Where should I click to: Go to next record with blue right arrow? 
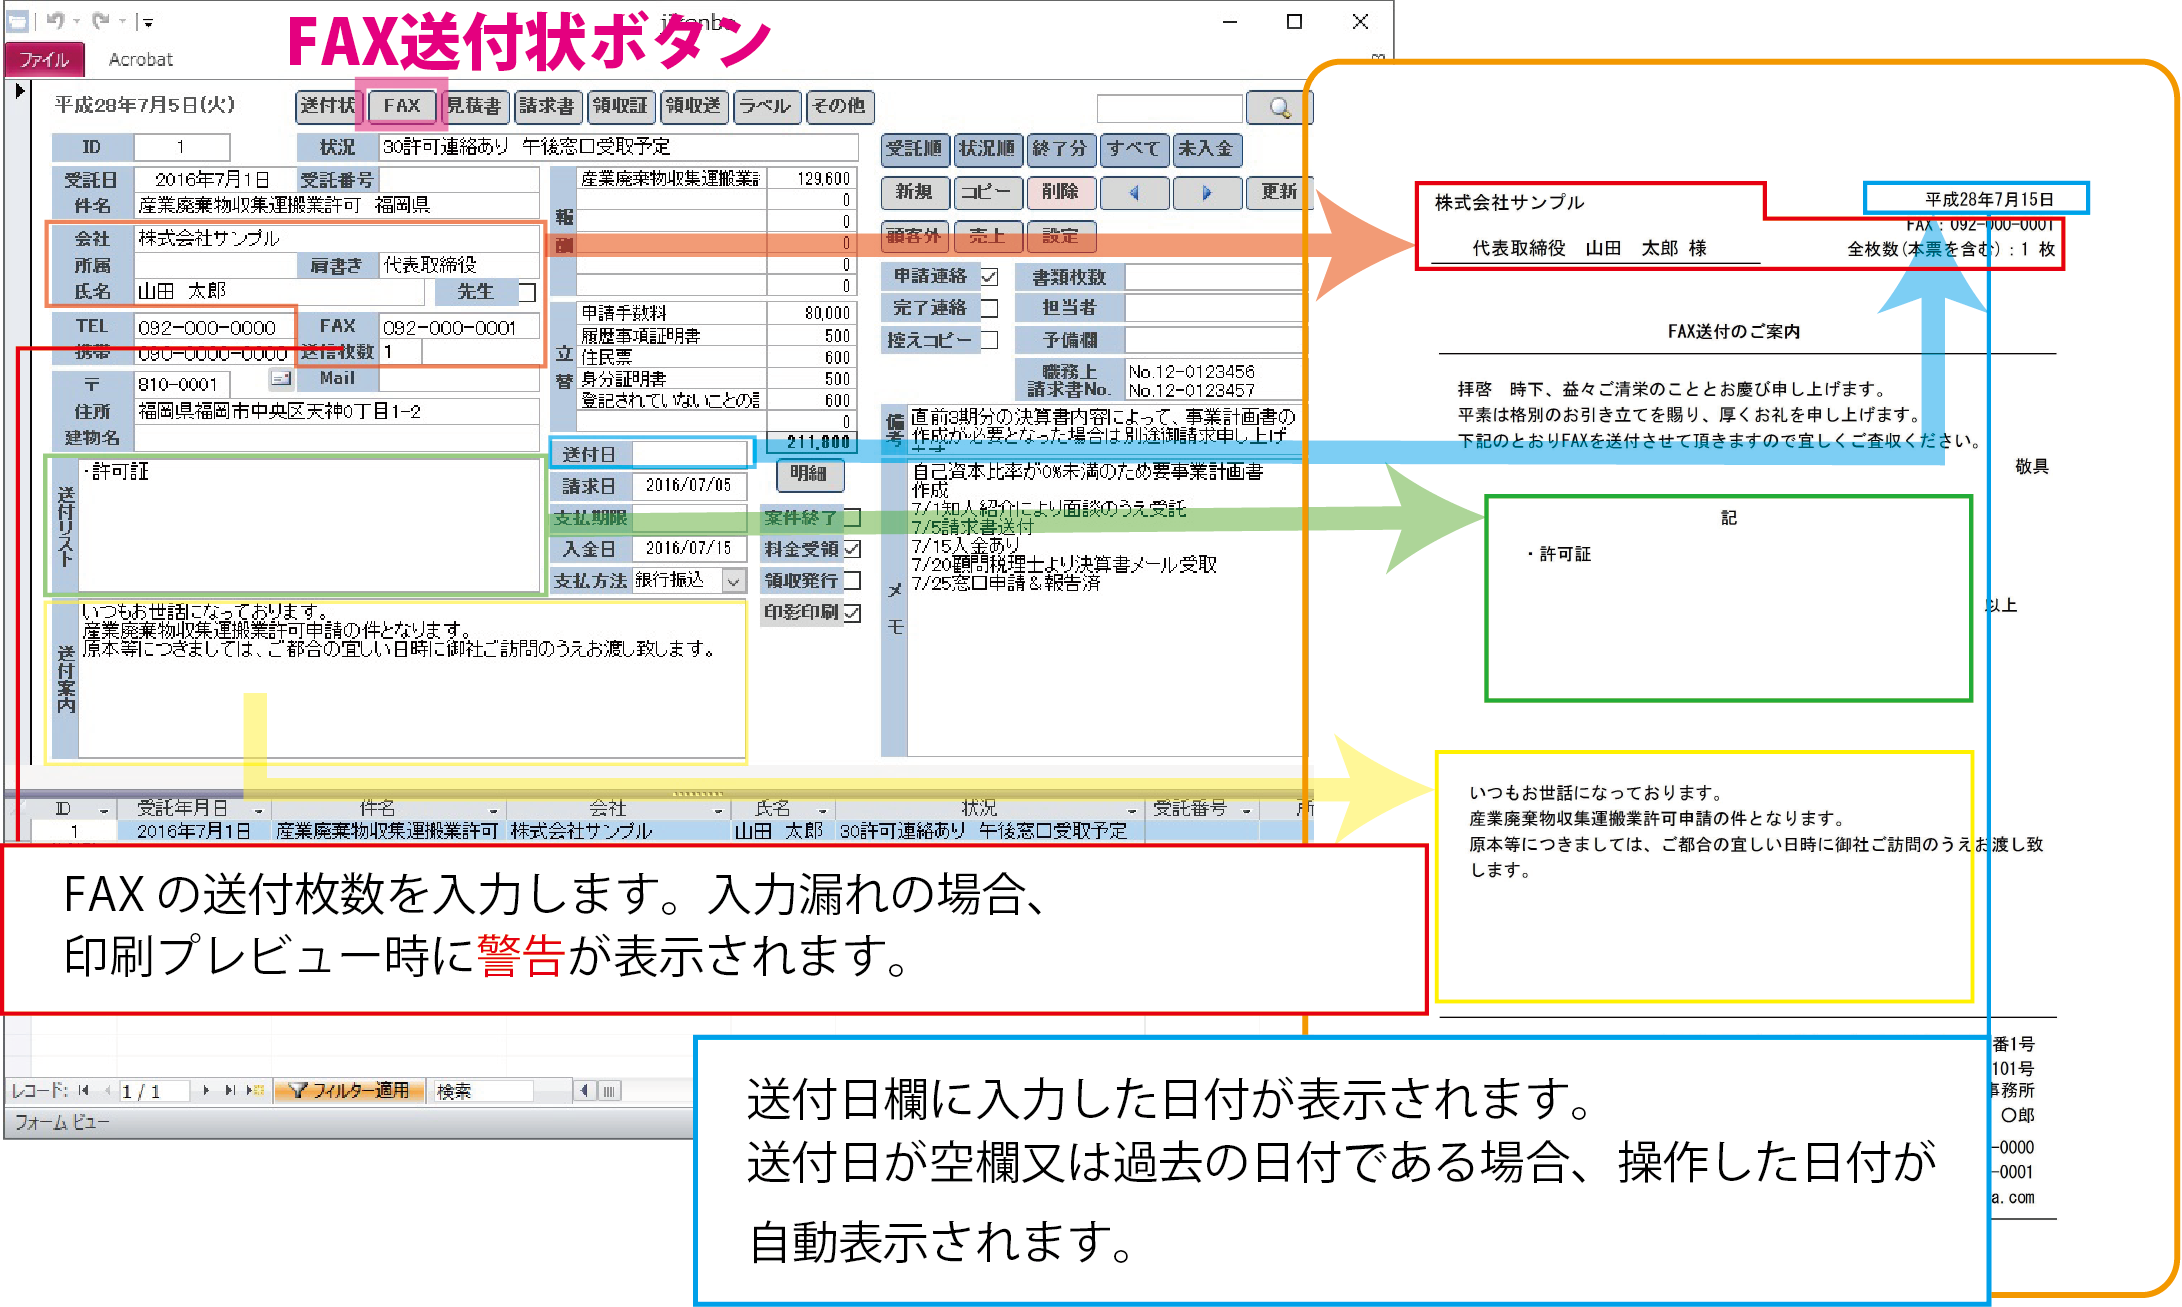click(x=1206, y=192)
